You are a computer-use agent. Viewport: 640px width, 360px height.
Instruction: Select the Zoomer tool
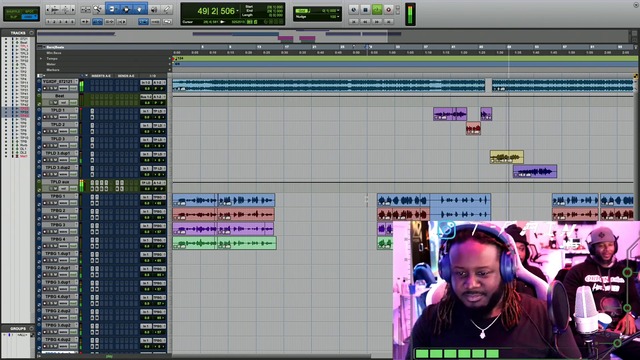tap(98, 9)
